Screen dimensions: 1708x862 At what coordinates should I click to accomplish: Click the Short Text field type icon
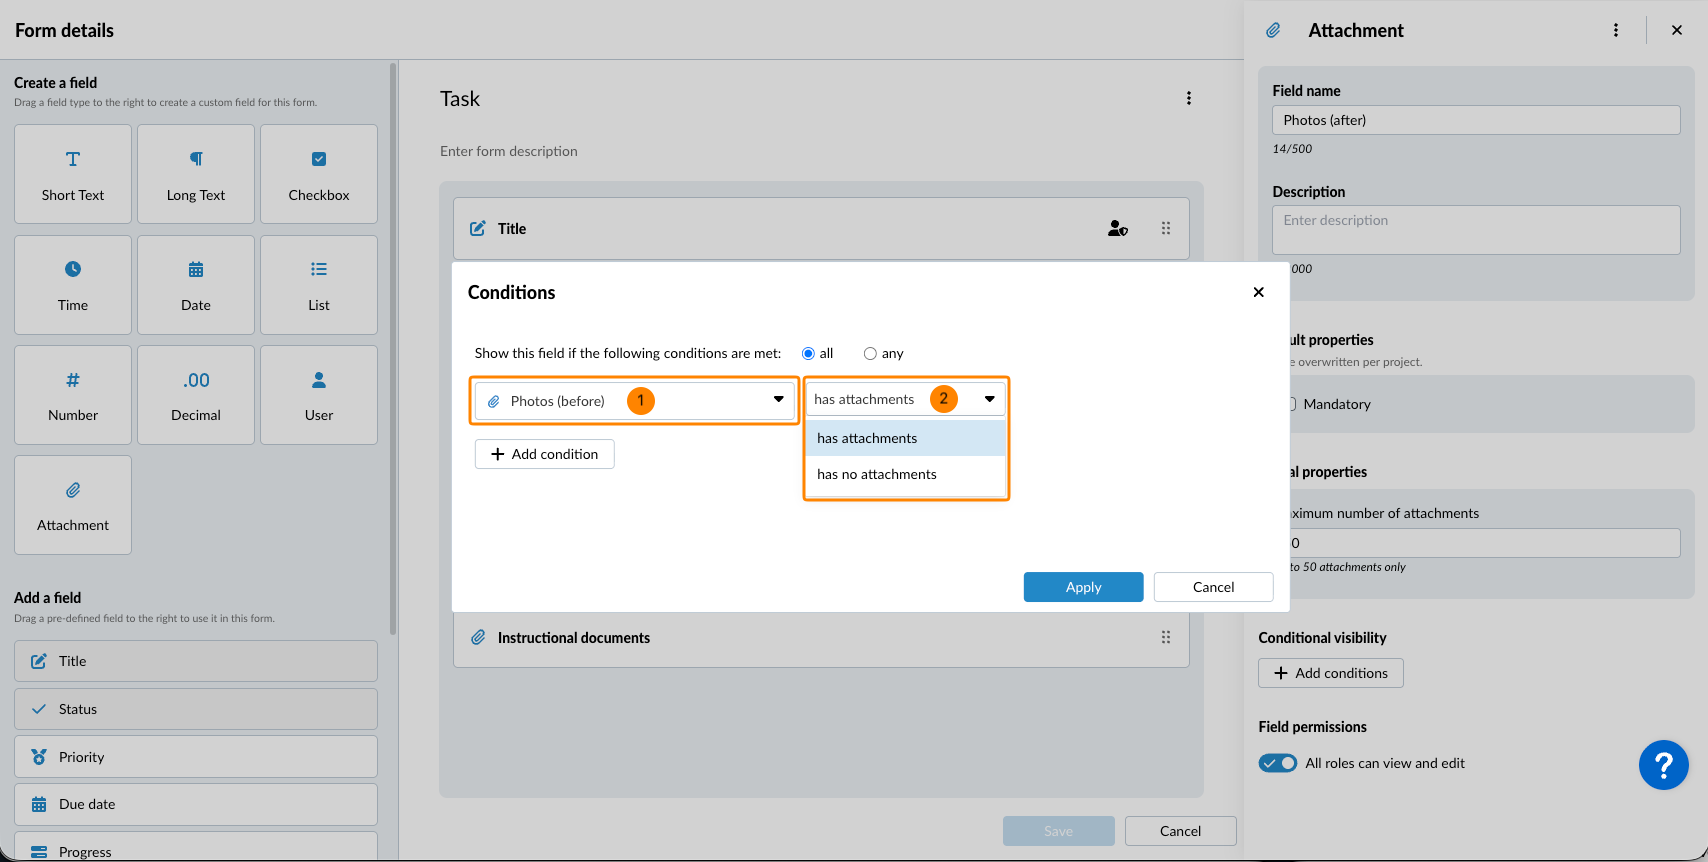tap(73, 160)
